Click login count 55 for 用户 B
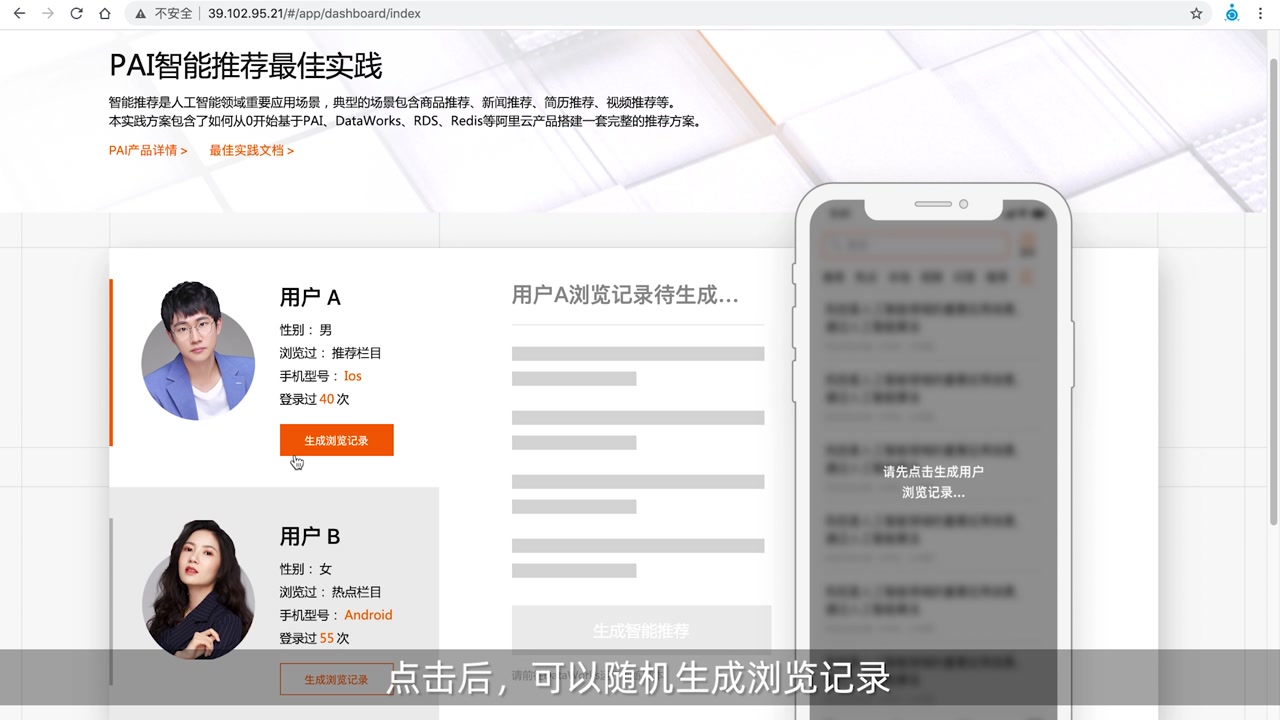The width and height of the screenshot is (1280, 720). click(326, 638)
